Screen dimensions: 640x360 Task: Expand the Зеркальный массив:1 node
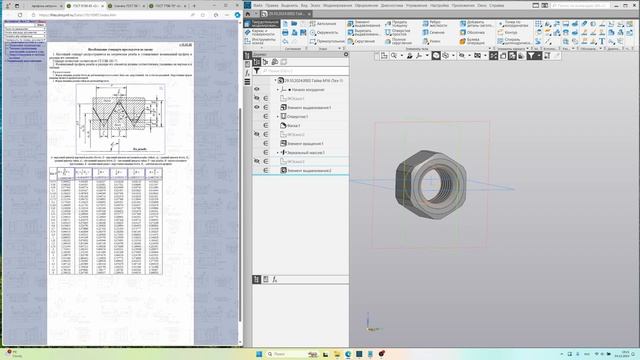tap(278, 152)
